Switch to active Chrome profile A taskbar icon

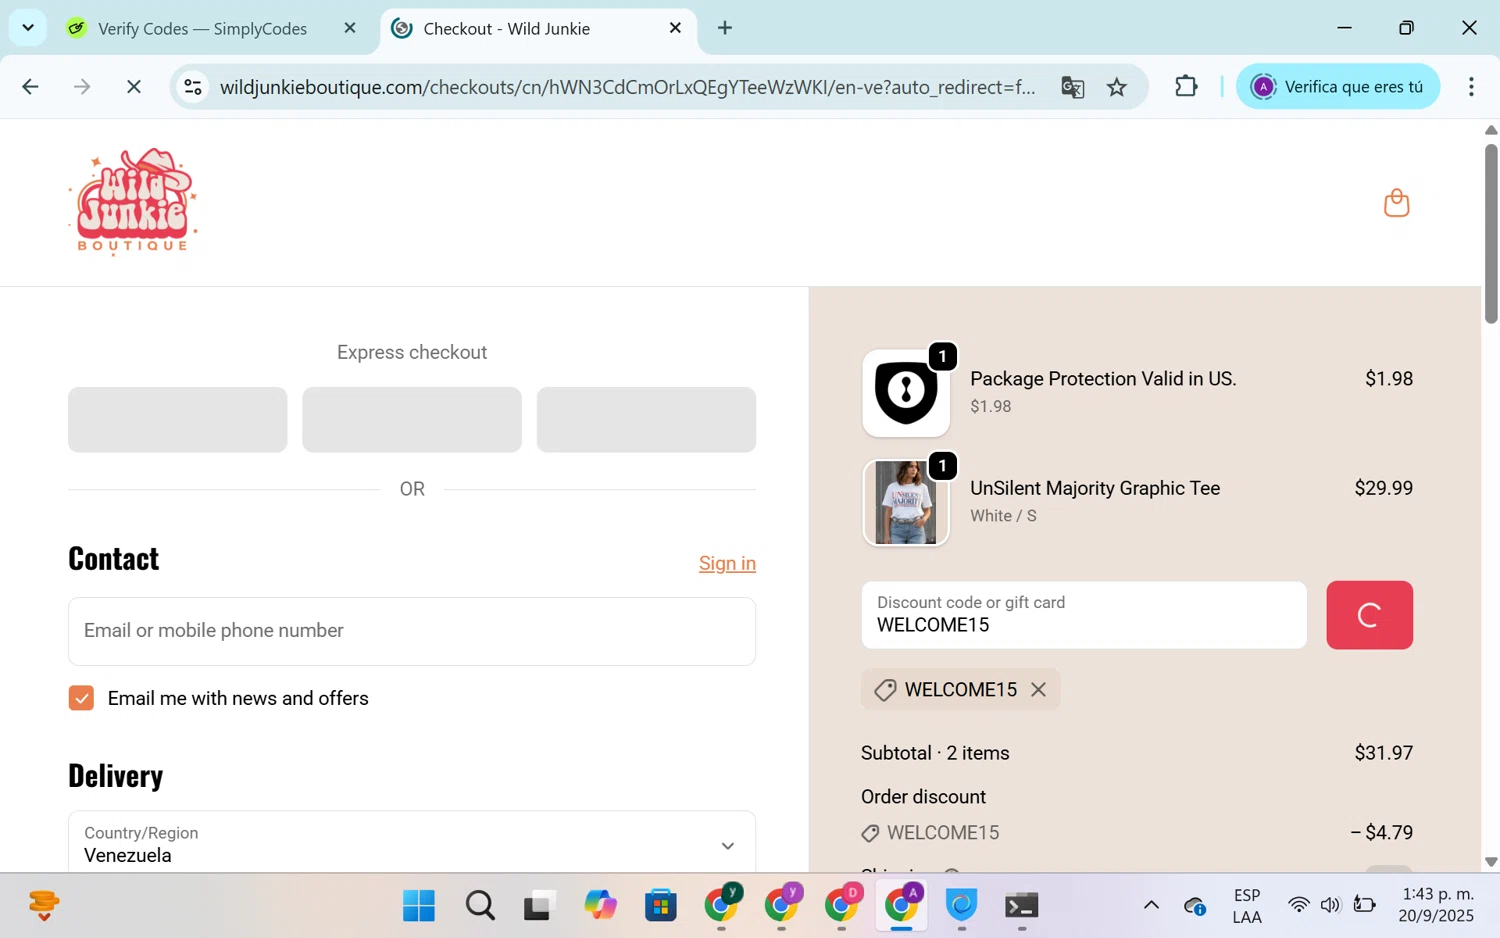[x=902, y=904]
